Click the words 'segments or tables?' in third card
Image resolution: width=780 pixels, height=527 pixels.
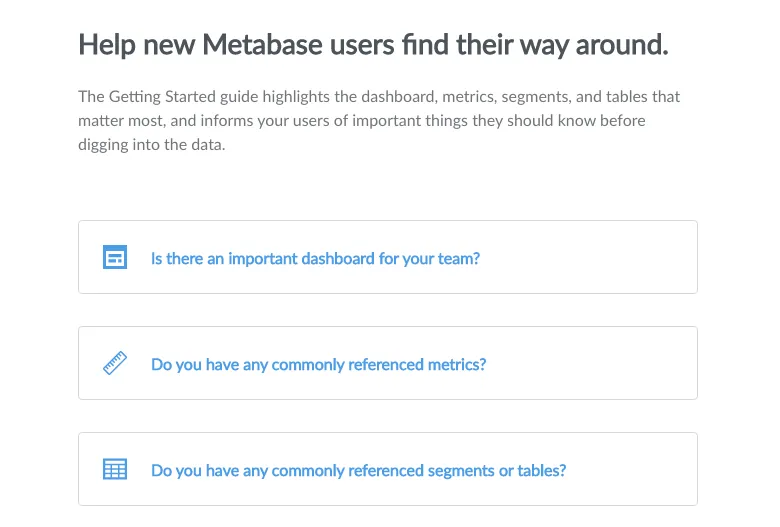tap(497, 471)
